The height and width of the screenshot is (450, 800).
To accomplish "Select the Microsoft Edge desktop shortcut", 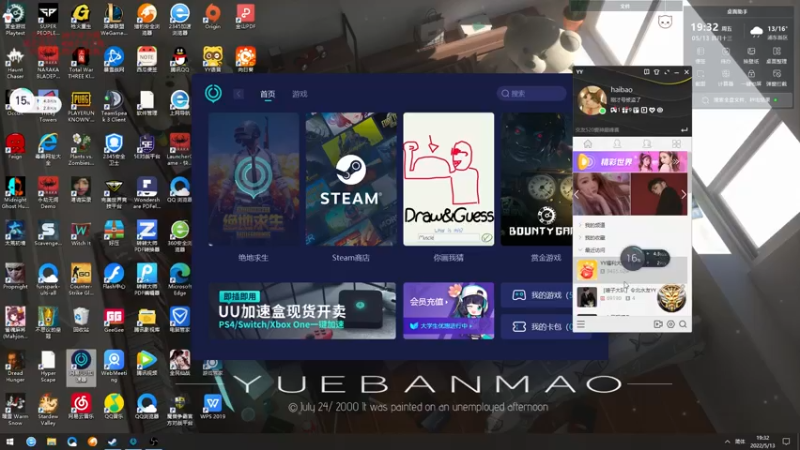I will click(x=180, y=279).
